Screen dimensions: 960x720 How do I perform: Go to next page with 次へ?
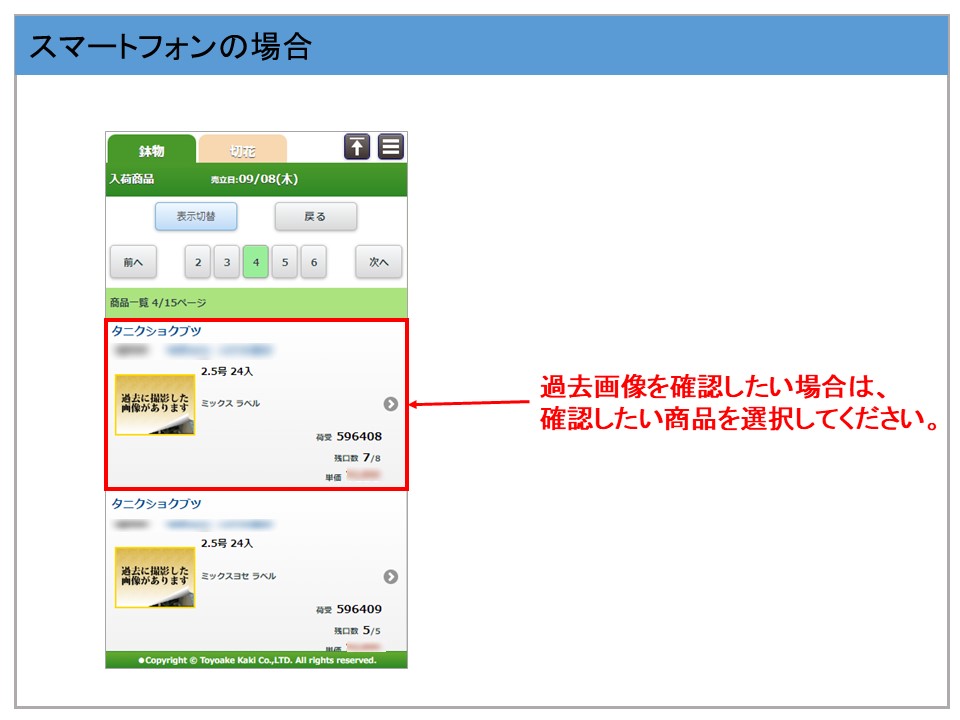(x=378, y=262)
